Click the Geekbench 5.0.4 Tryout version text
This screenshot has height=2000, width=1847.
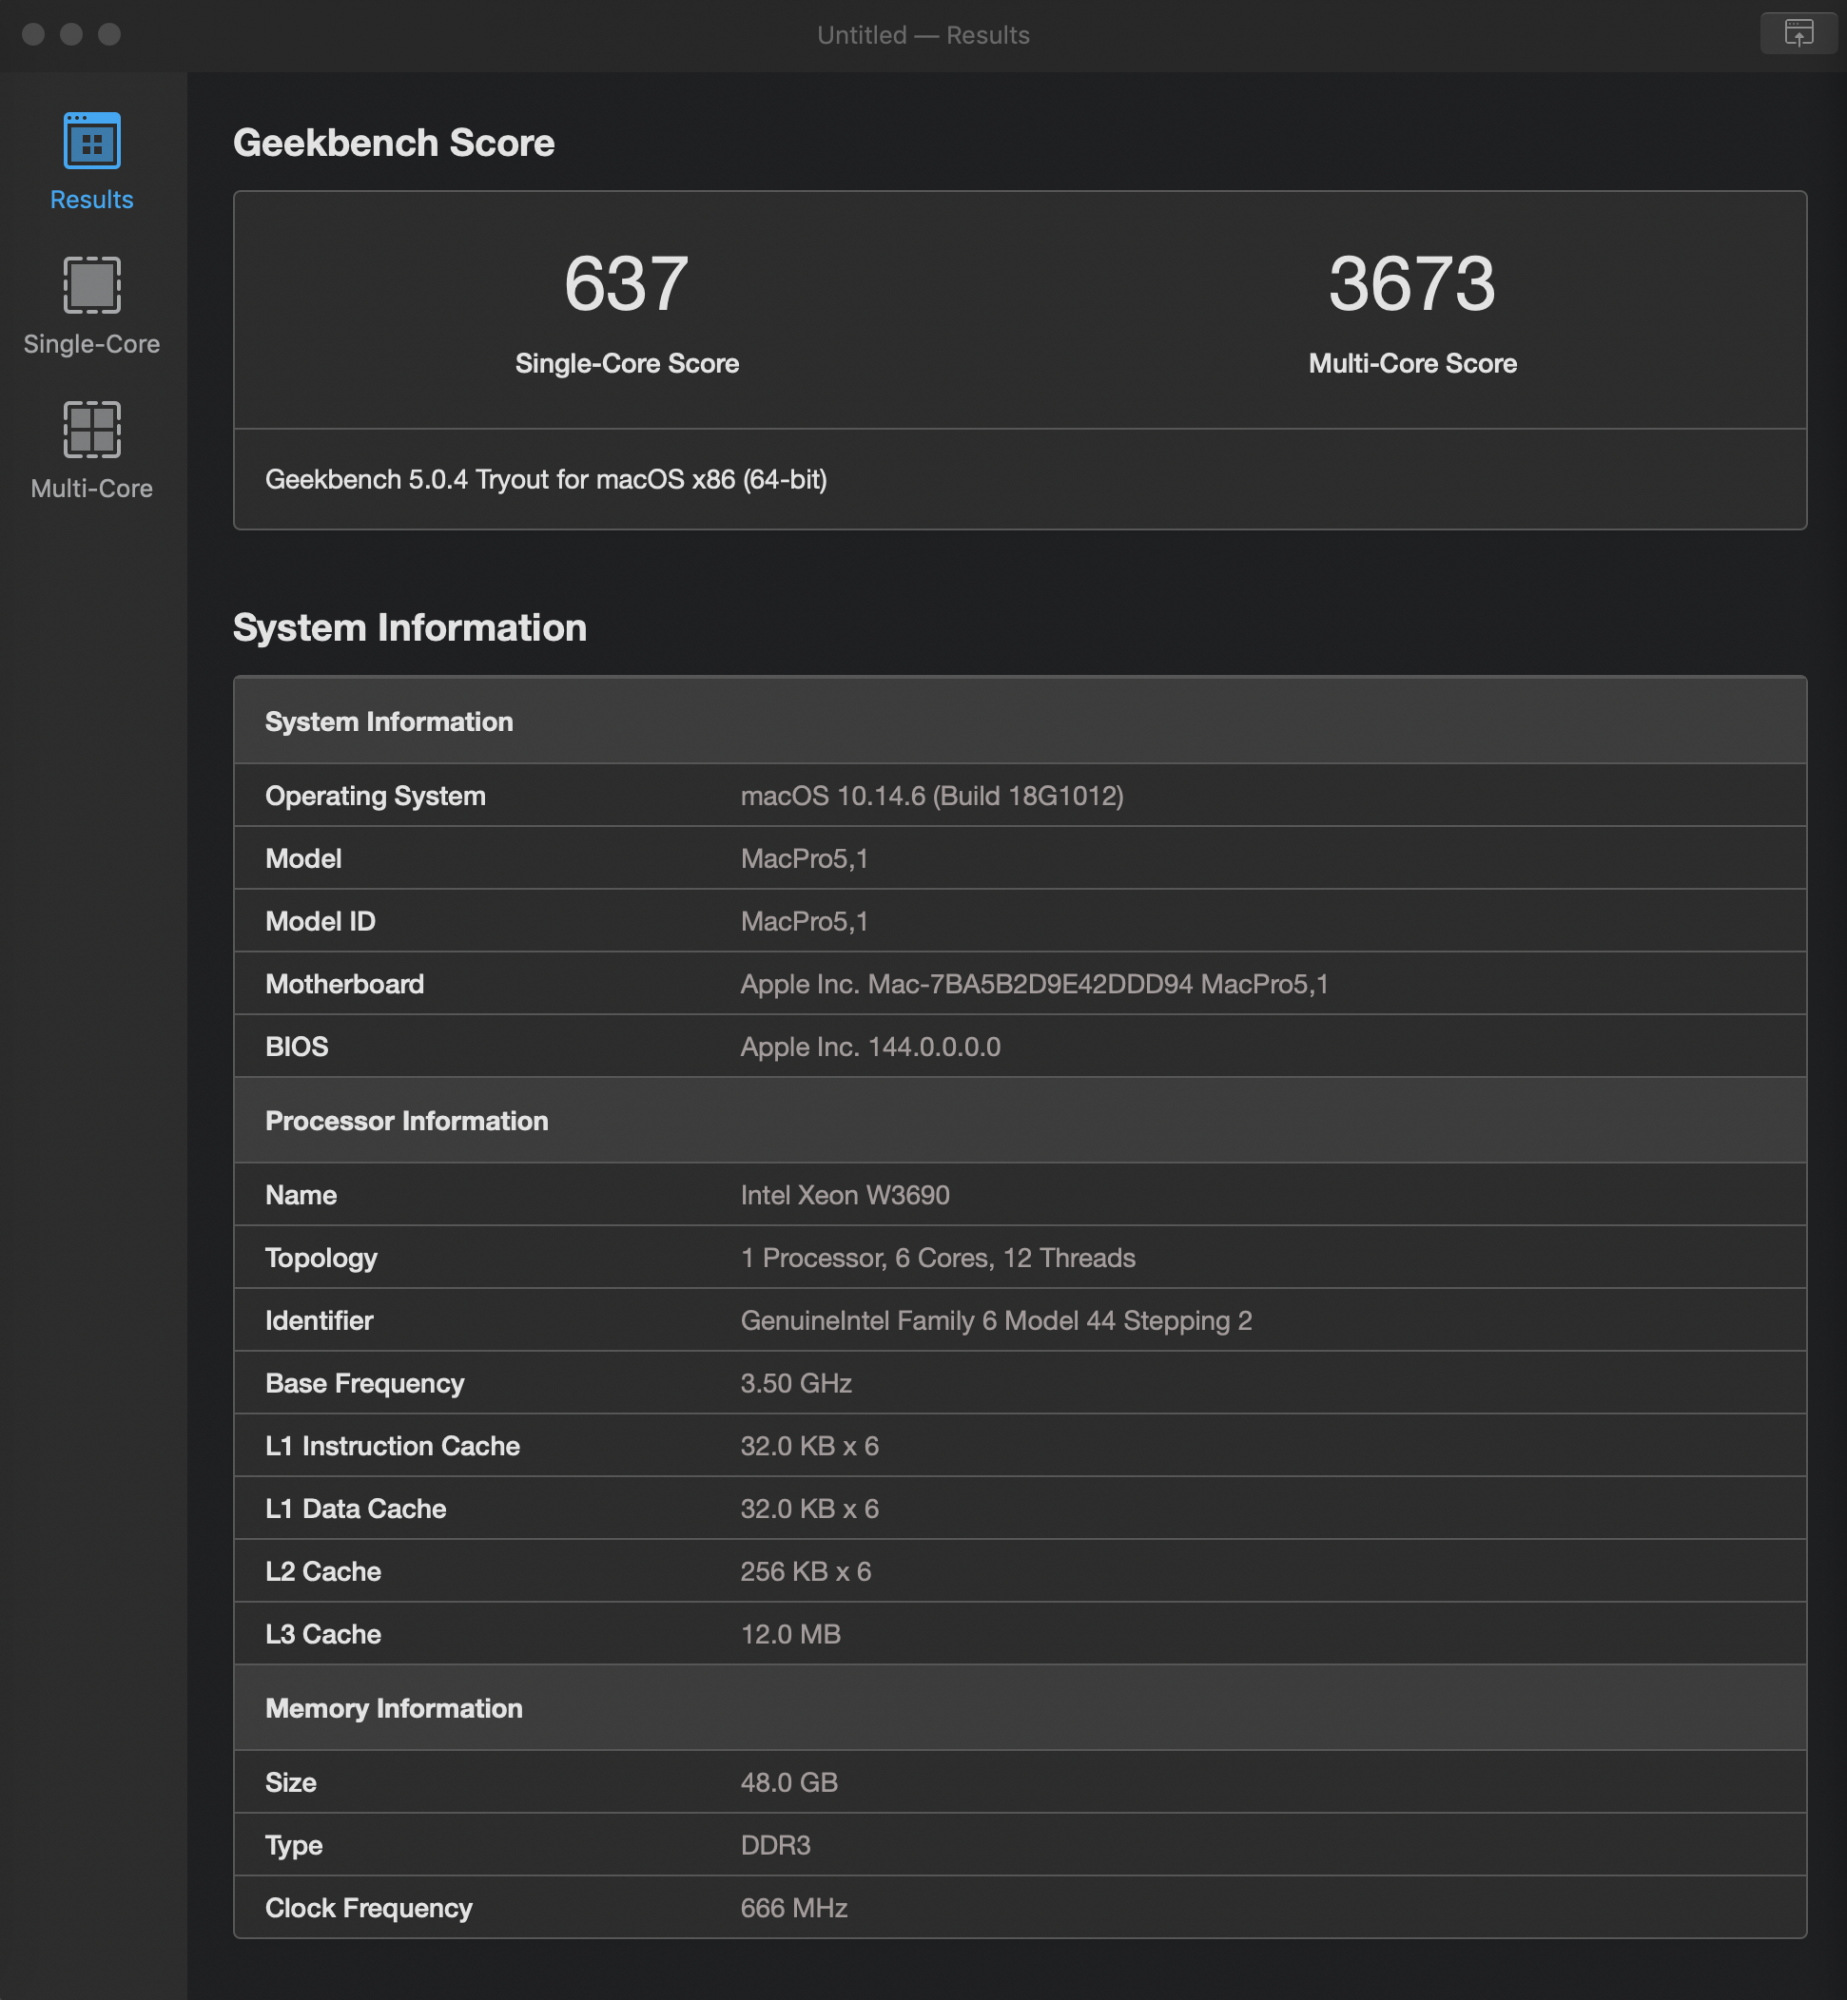point(546,479)
